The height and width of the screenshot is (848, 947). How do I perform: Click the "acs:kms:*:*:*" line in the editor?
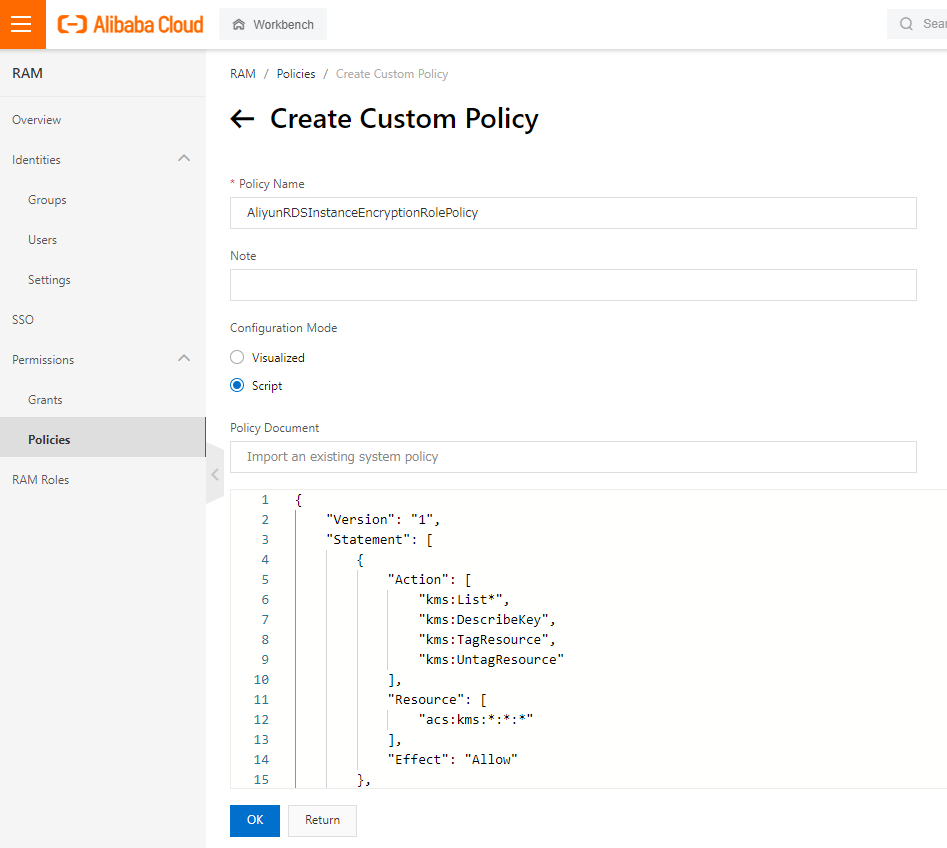click(475, 719)
